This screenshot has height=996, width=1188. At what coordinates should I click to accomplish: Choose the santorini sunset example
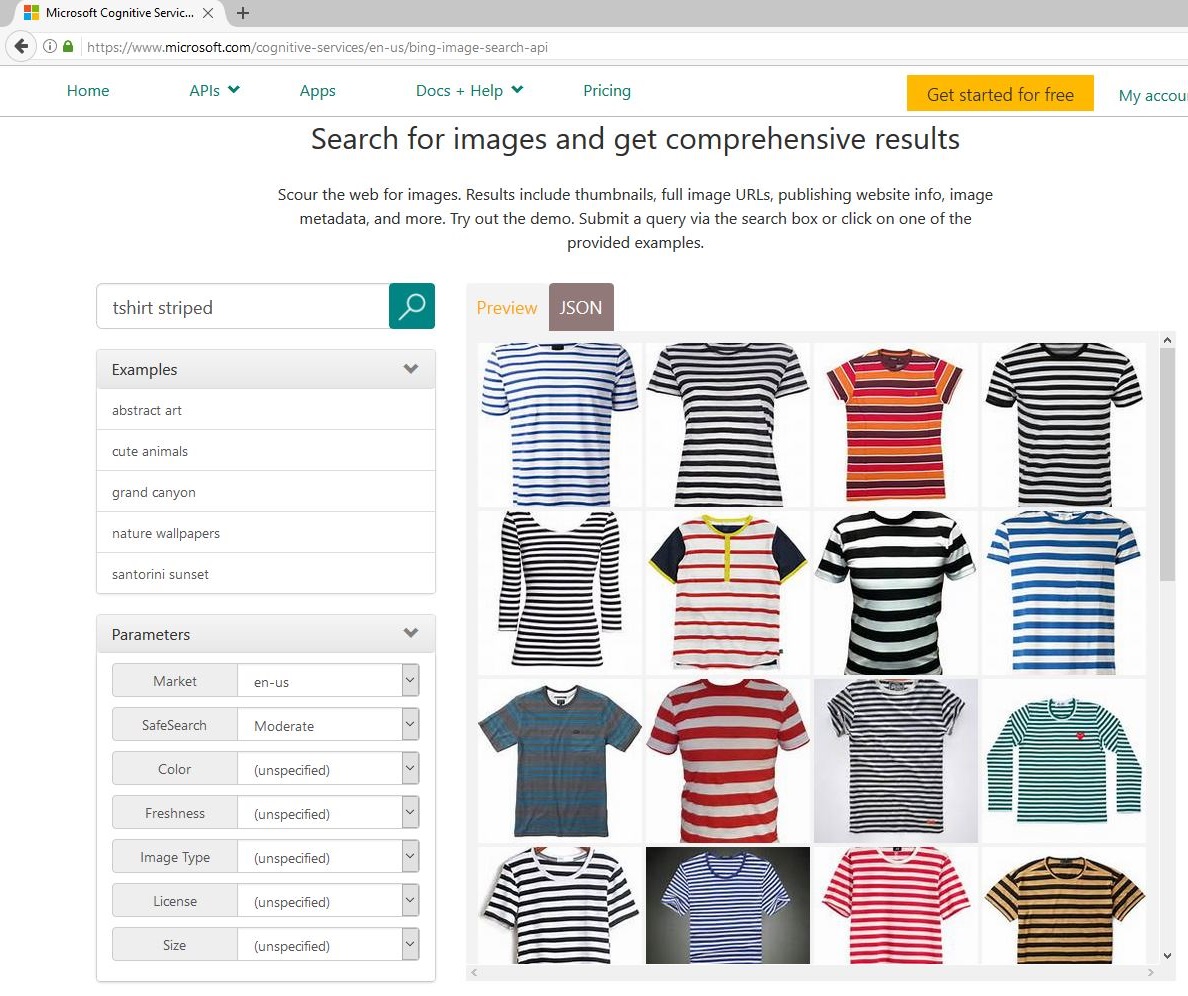(x=160, y=574)
